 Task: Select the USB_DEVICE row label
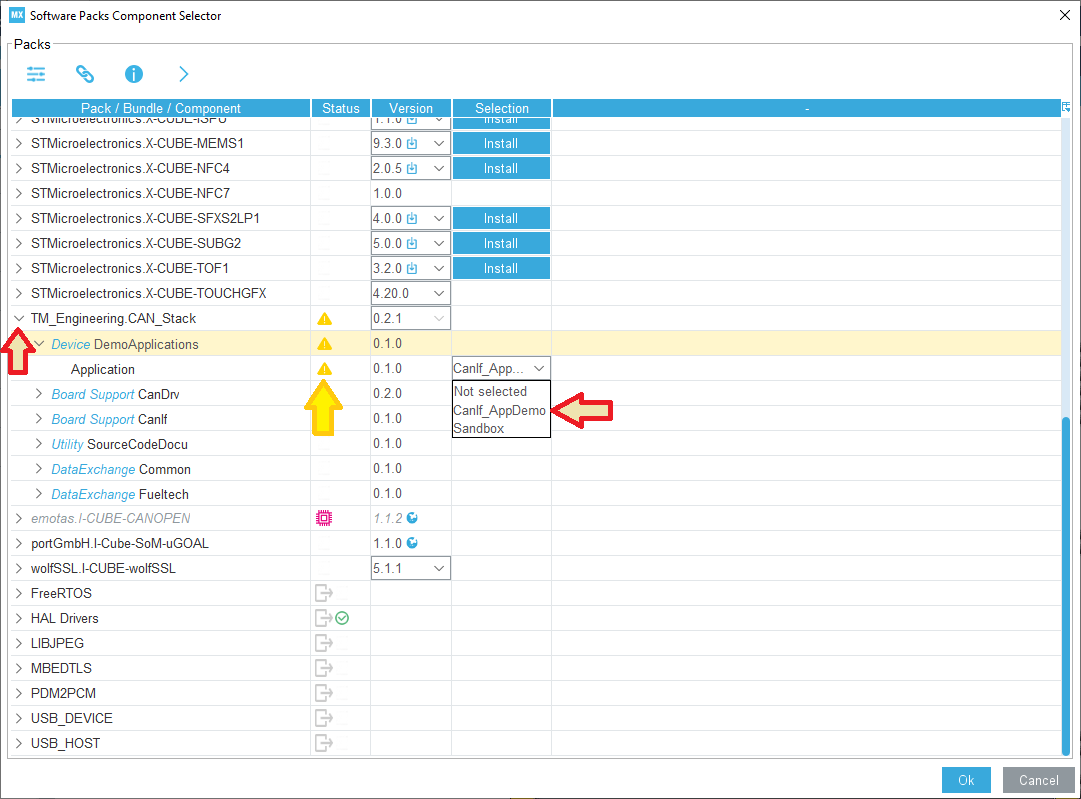click(72, 718)
